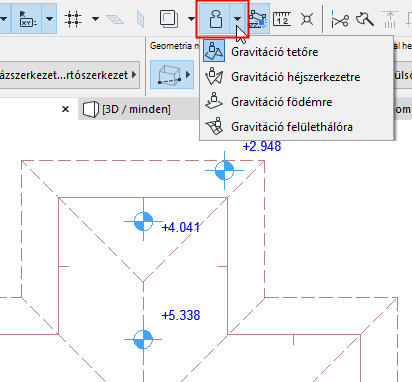Click the geometry method box icon
412x382 pixels.
tap(169, 74)
